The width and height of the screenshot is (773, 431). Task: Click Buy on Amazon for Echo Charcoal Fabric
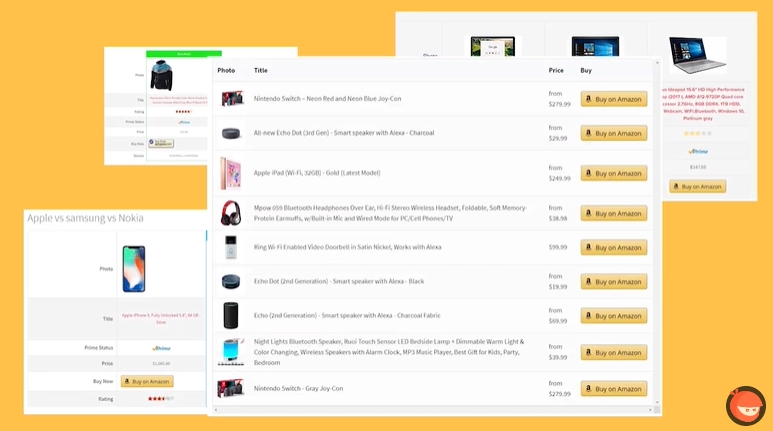pyautogui.click(x=614, y=316)
